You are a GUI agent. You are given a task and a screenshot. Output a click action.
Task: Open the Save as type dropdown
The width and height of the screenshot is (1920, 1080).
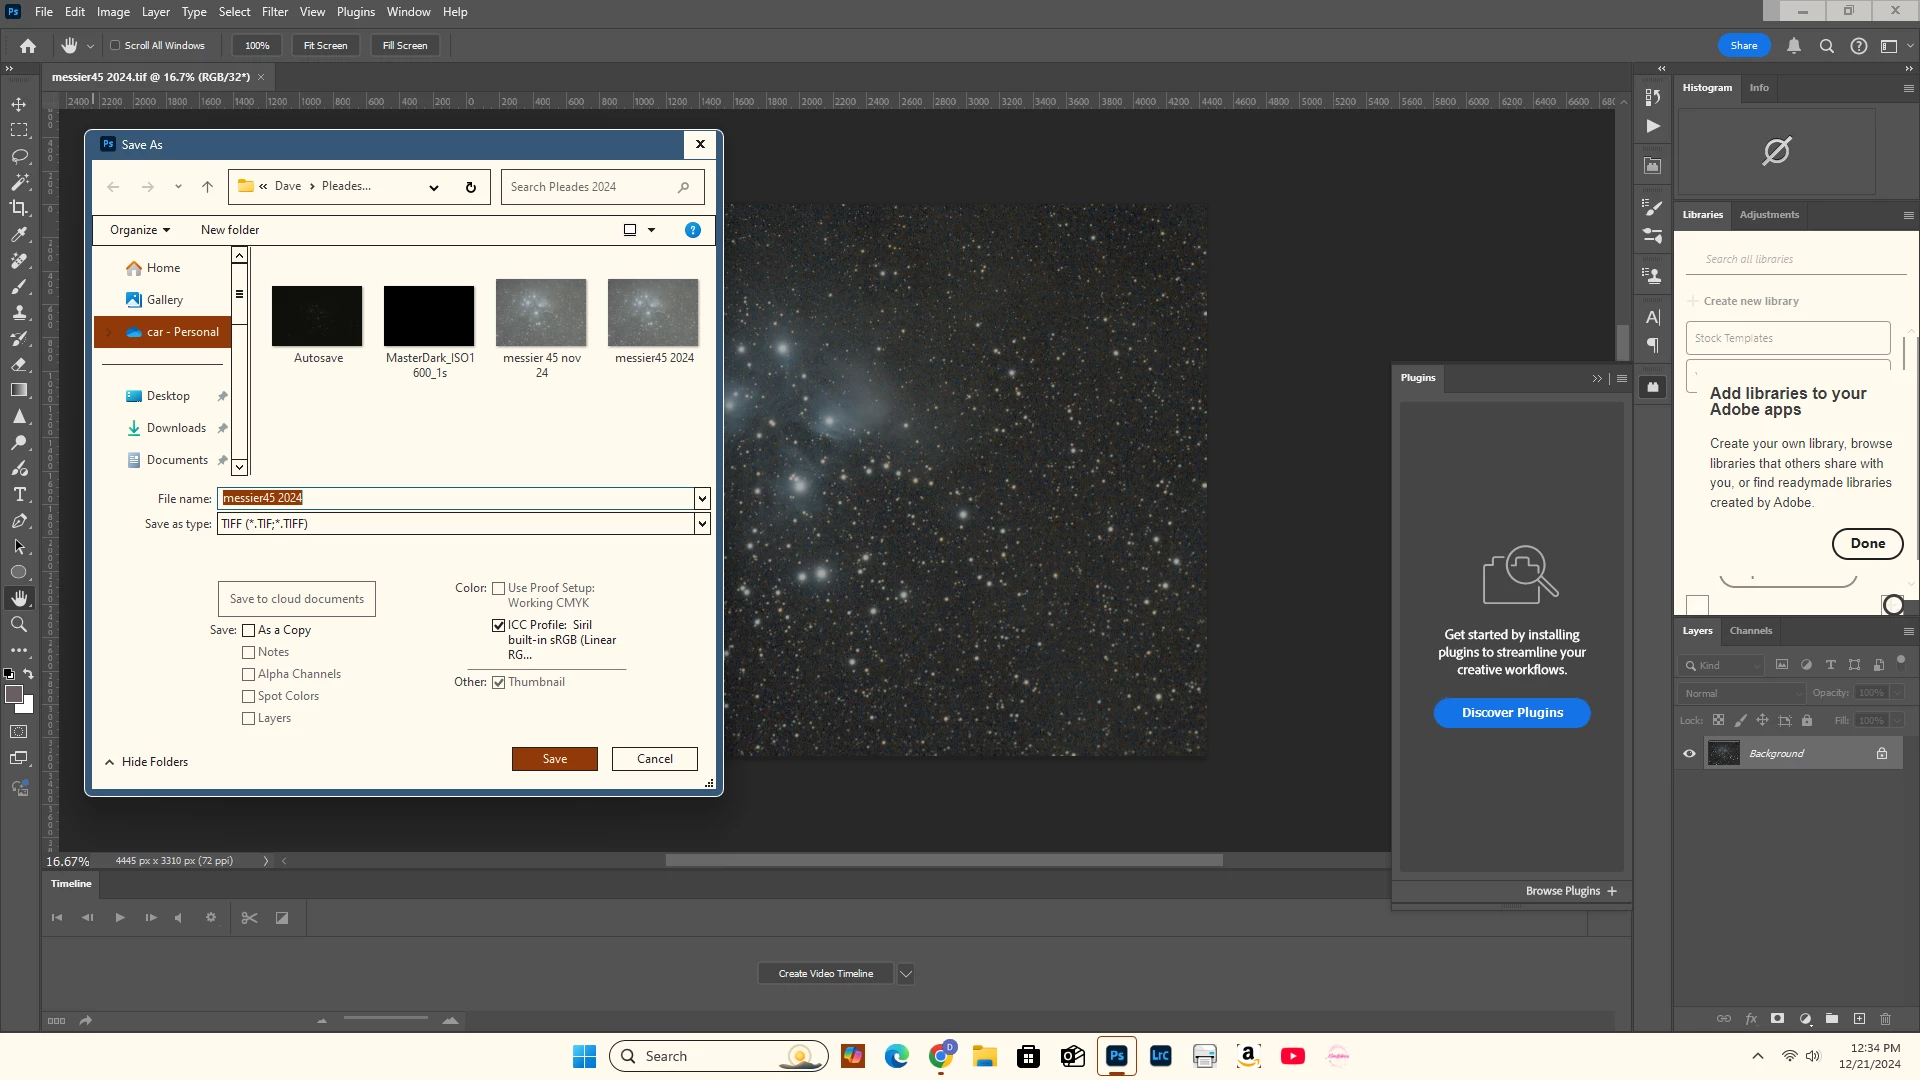tap(702, 524)
